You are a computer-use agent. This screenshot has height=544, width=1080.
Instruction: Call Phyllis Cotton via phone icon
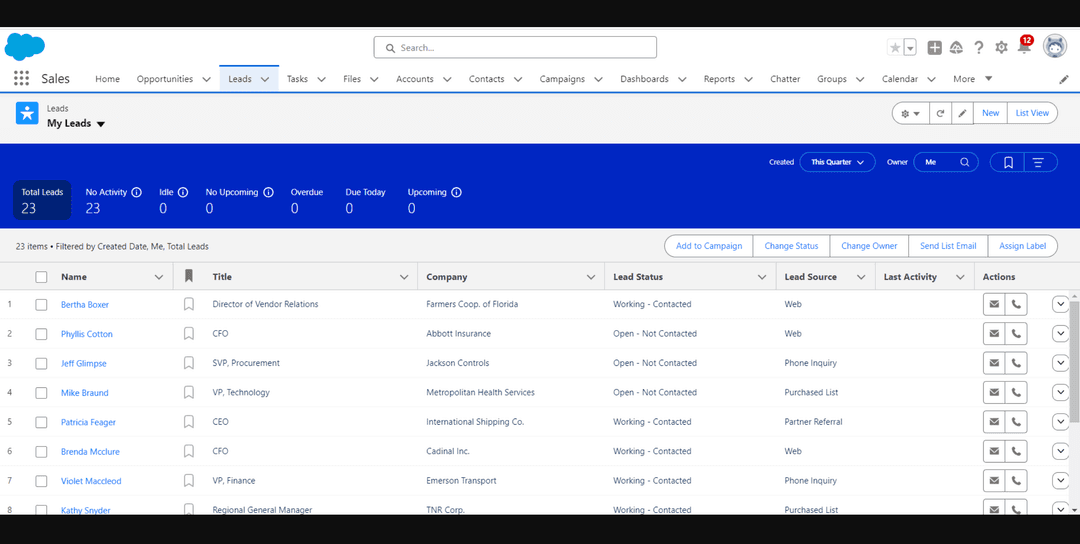pos(1016,334)
